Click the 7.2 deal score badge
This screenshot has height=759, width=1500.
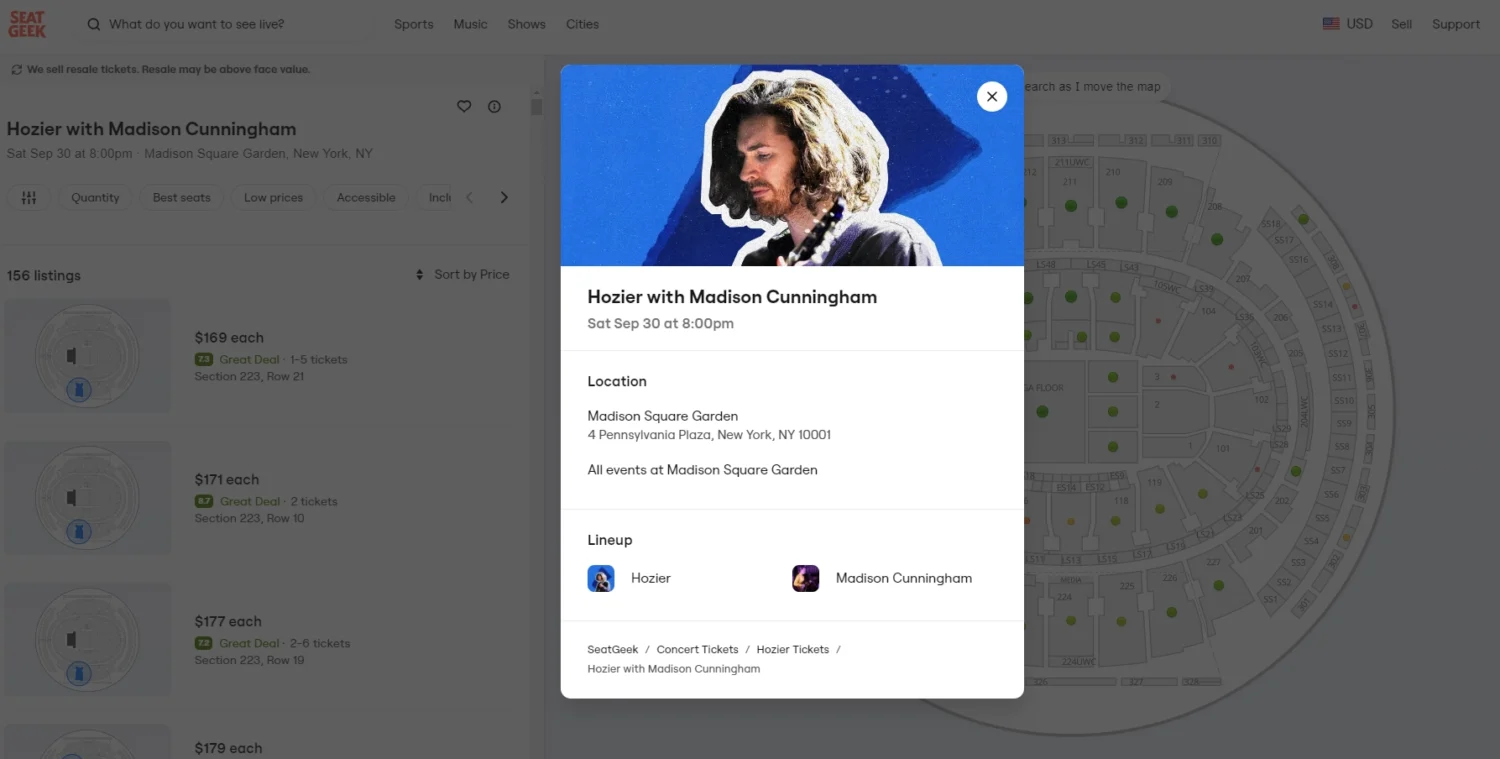click(x=204, y=643)
